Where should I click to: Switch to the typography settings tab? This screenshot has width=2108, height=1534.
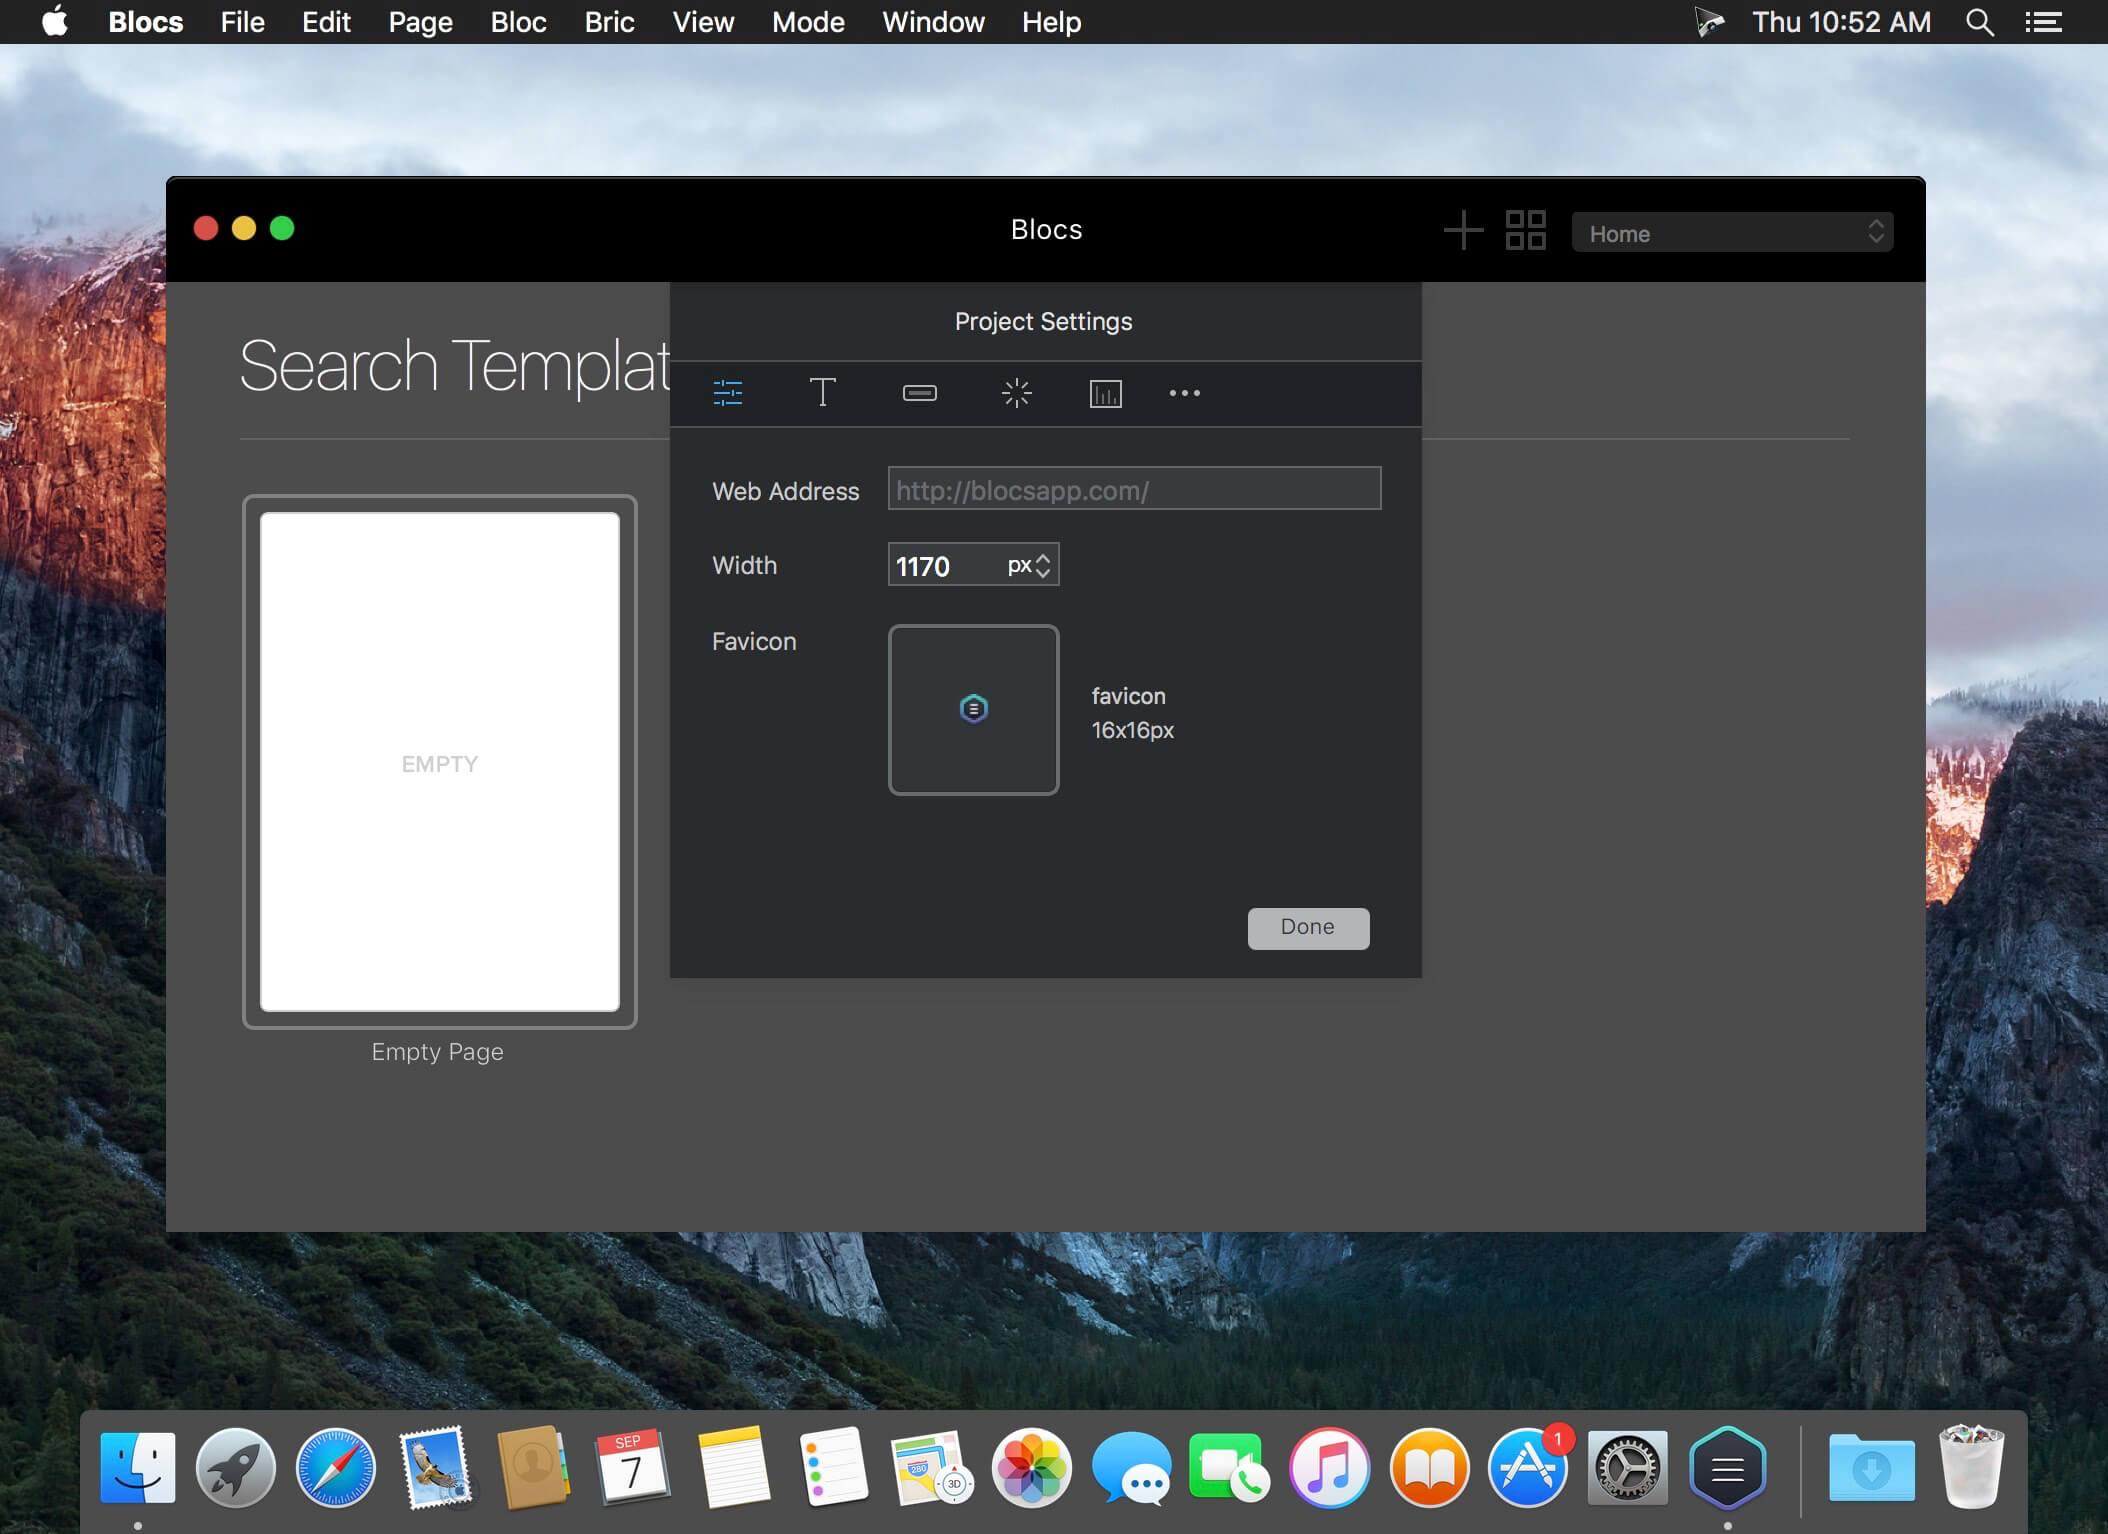(x=822, y=393)
